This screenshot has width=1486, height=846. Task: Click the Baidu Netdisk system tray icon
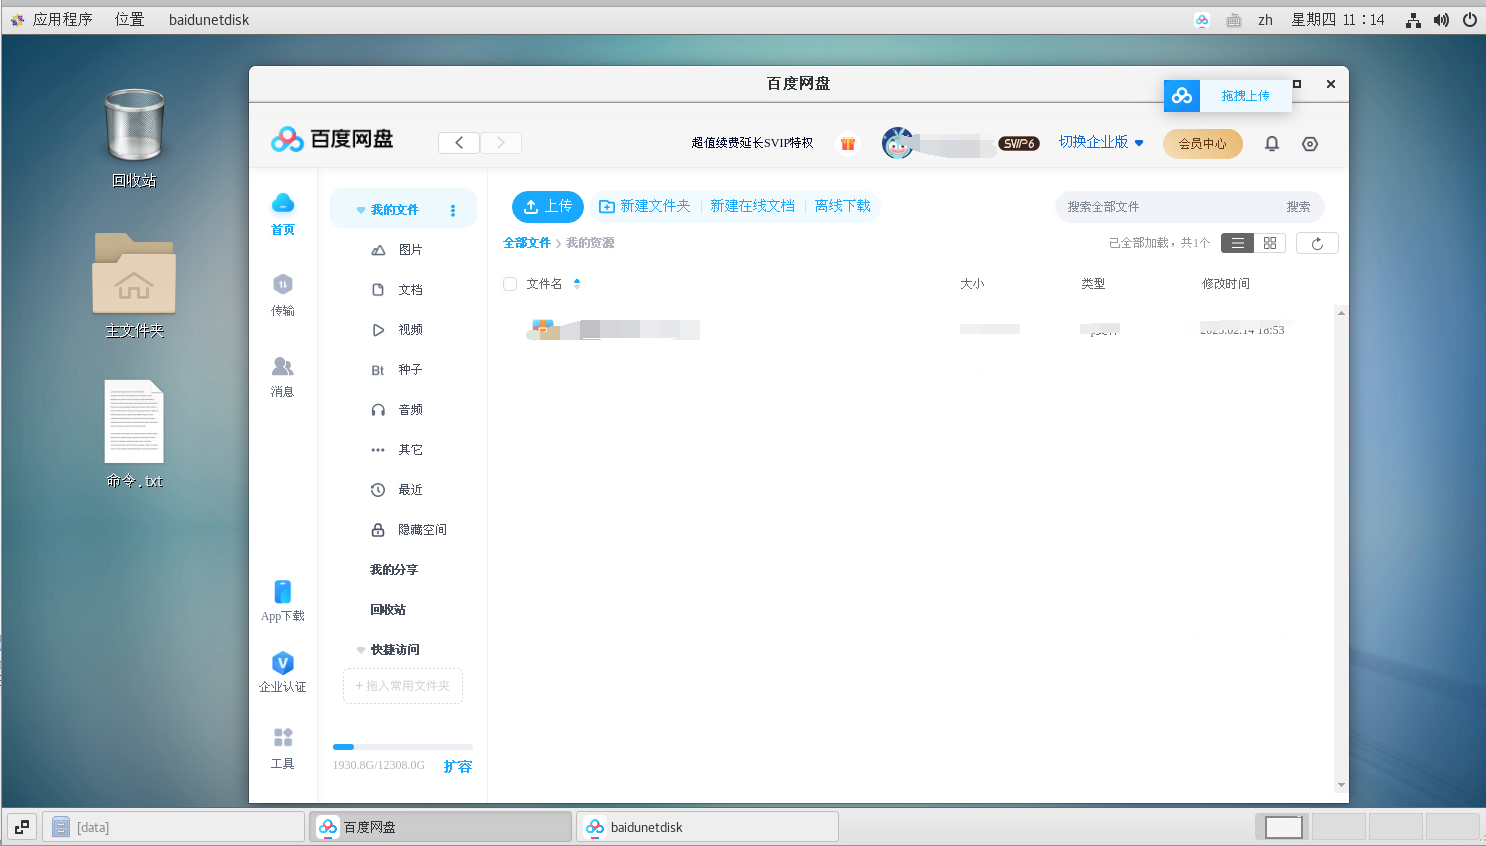pyautogui.click(x=1202, y=20)
